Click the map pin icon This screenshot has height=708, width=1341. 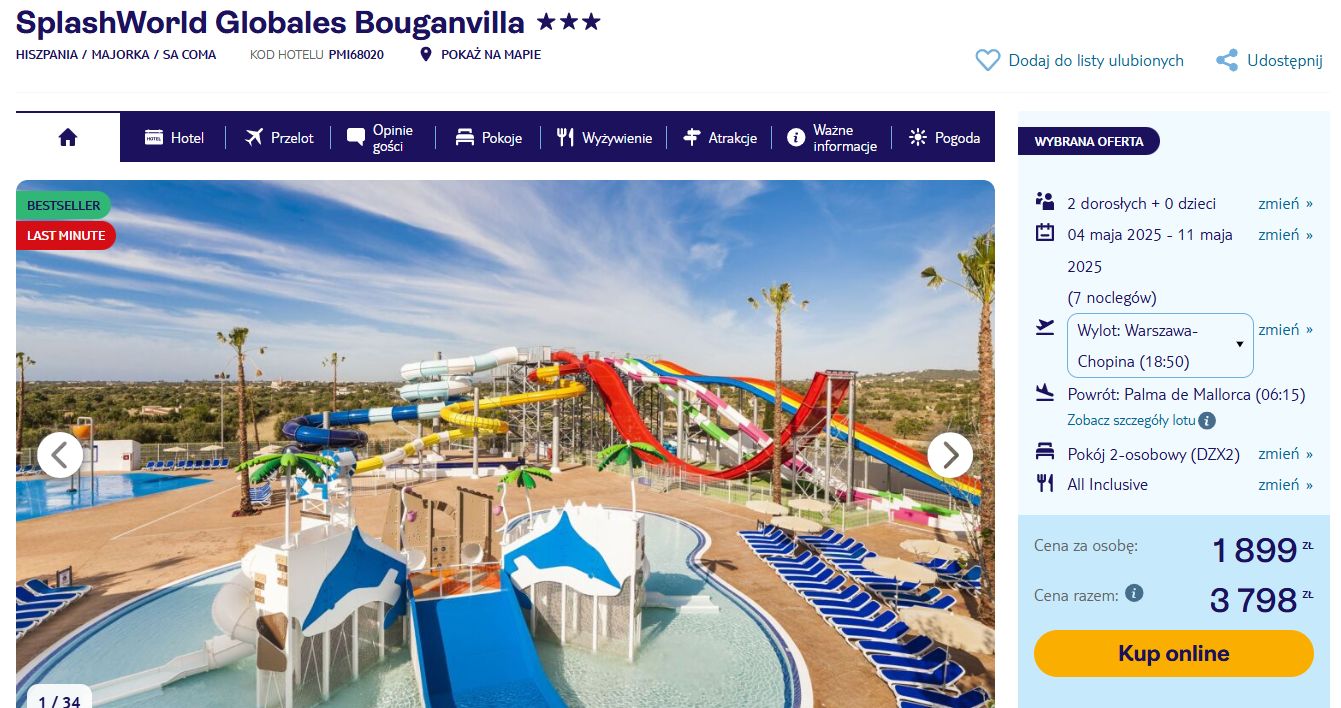tap(426, 55)
